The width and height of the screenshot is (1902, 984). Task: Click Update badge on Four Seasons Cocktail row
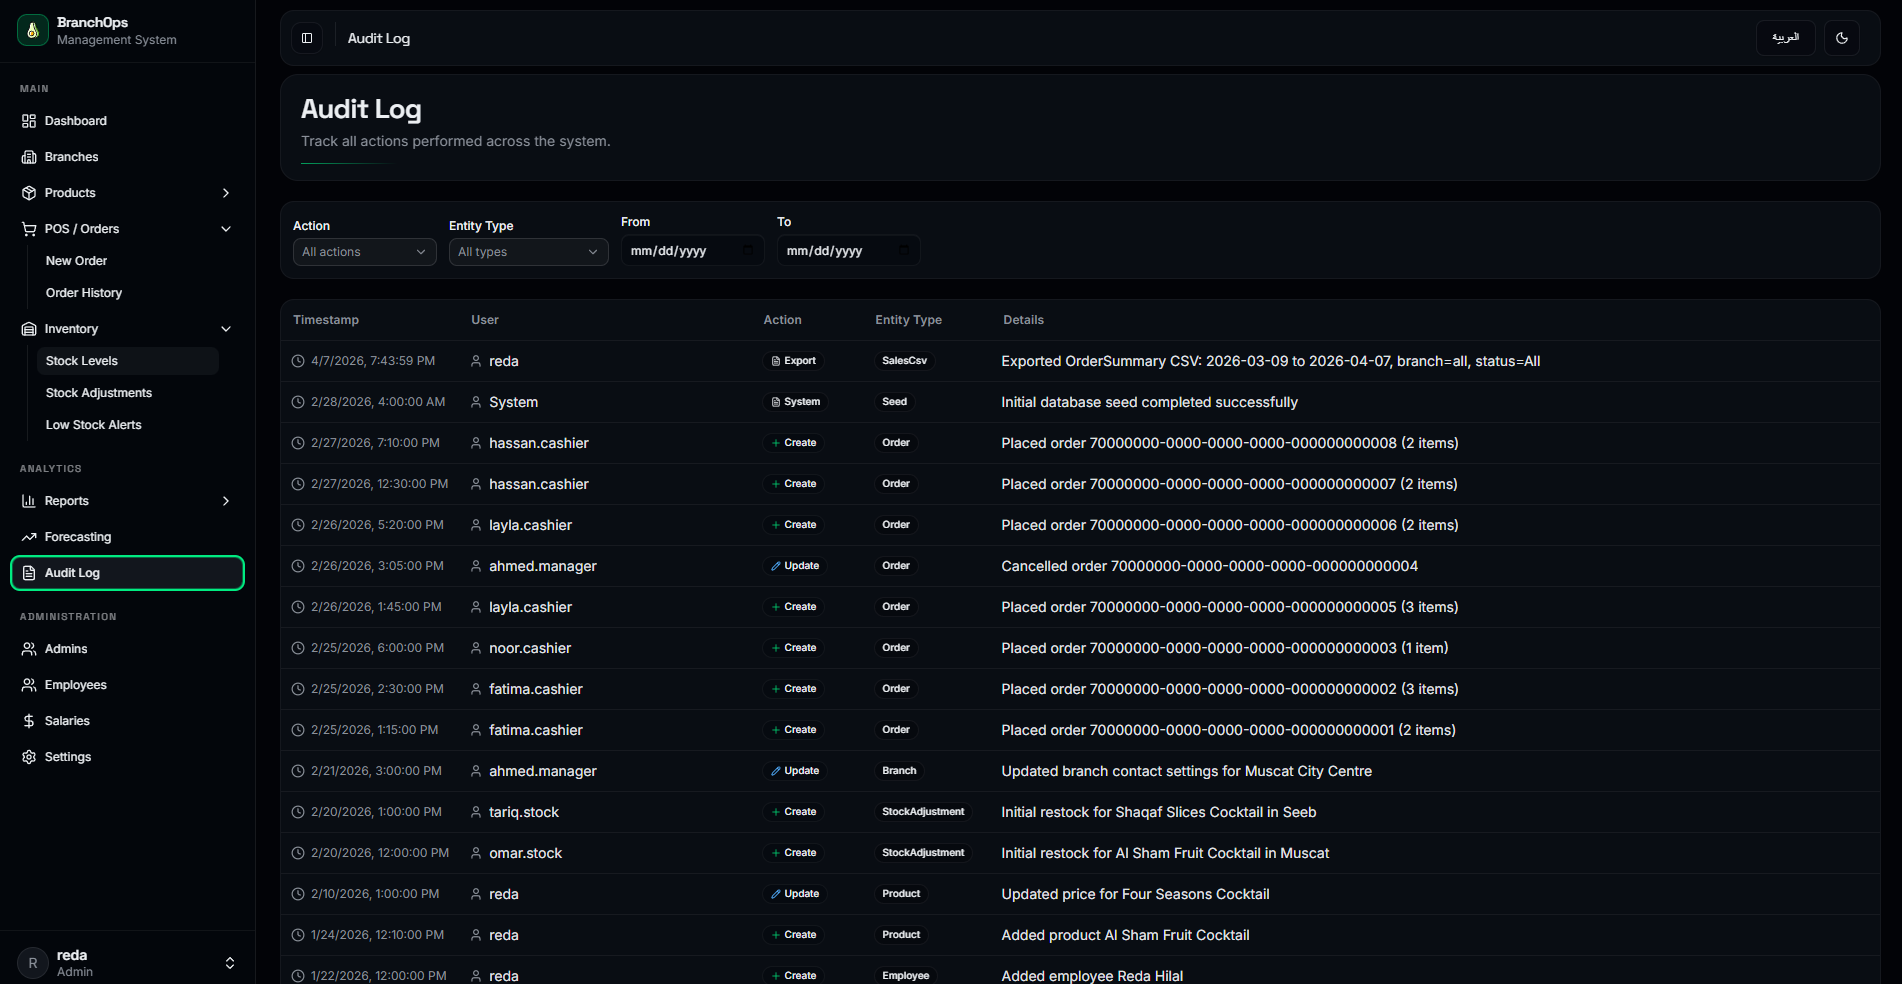tap(795, 894)
